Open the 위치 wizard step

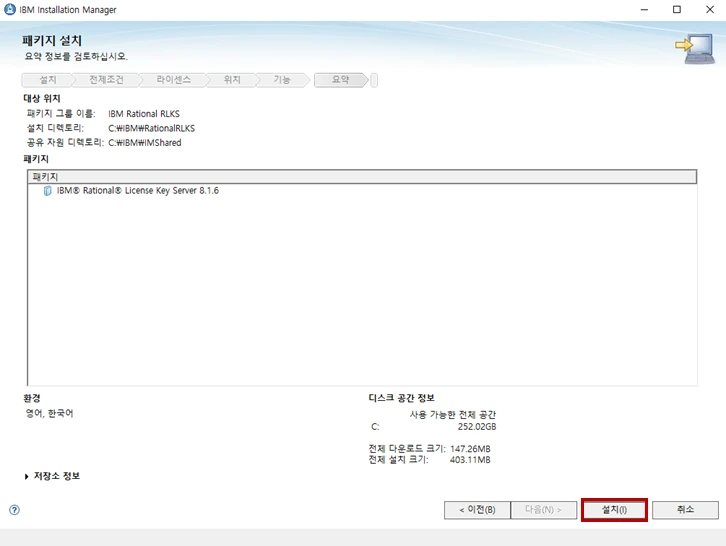232,79
